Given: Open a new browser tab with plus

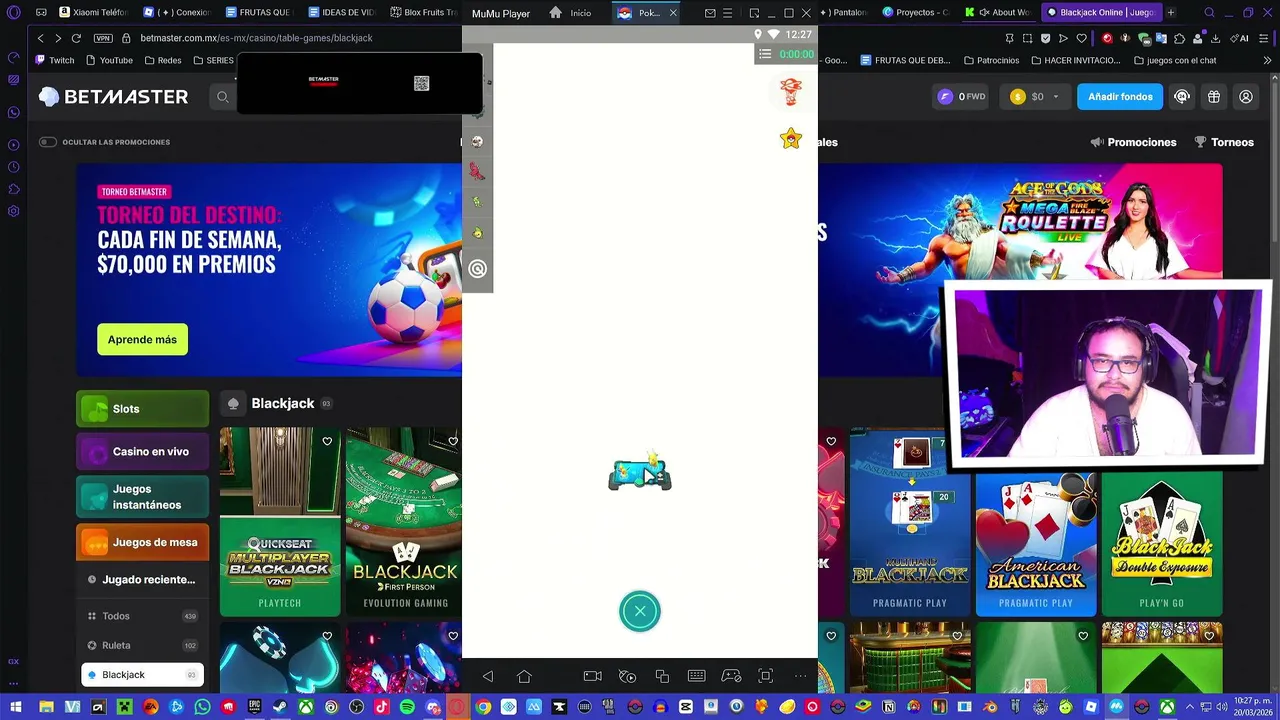Looking at the screenshot, I should tap(1171, 12).
